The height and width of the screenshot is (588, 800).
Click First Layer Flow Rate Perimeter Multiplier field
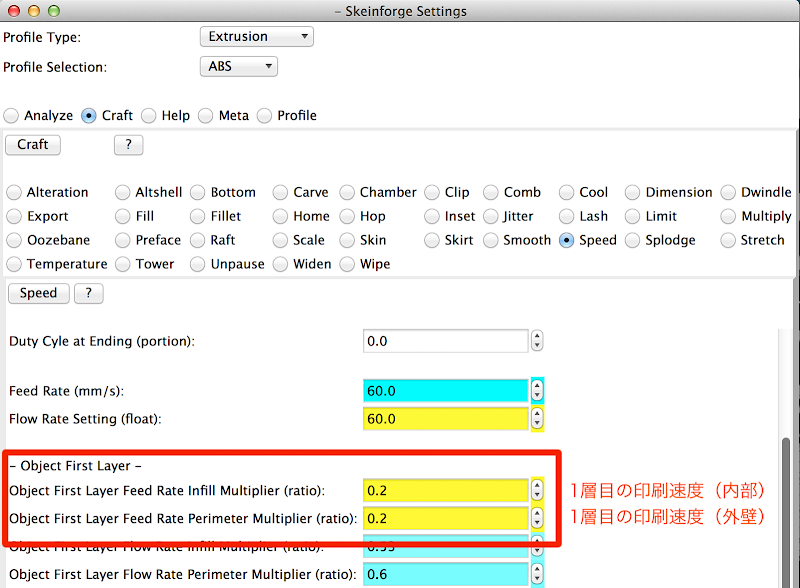pos(446,575)
